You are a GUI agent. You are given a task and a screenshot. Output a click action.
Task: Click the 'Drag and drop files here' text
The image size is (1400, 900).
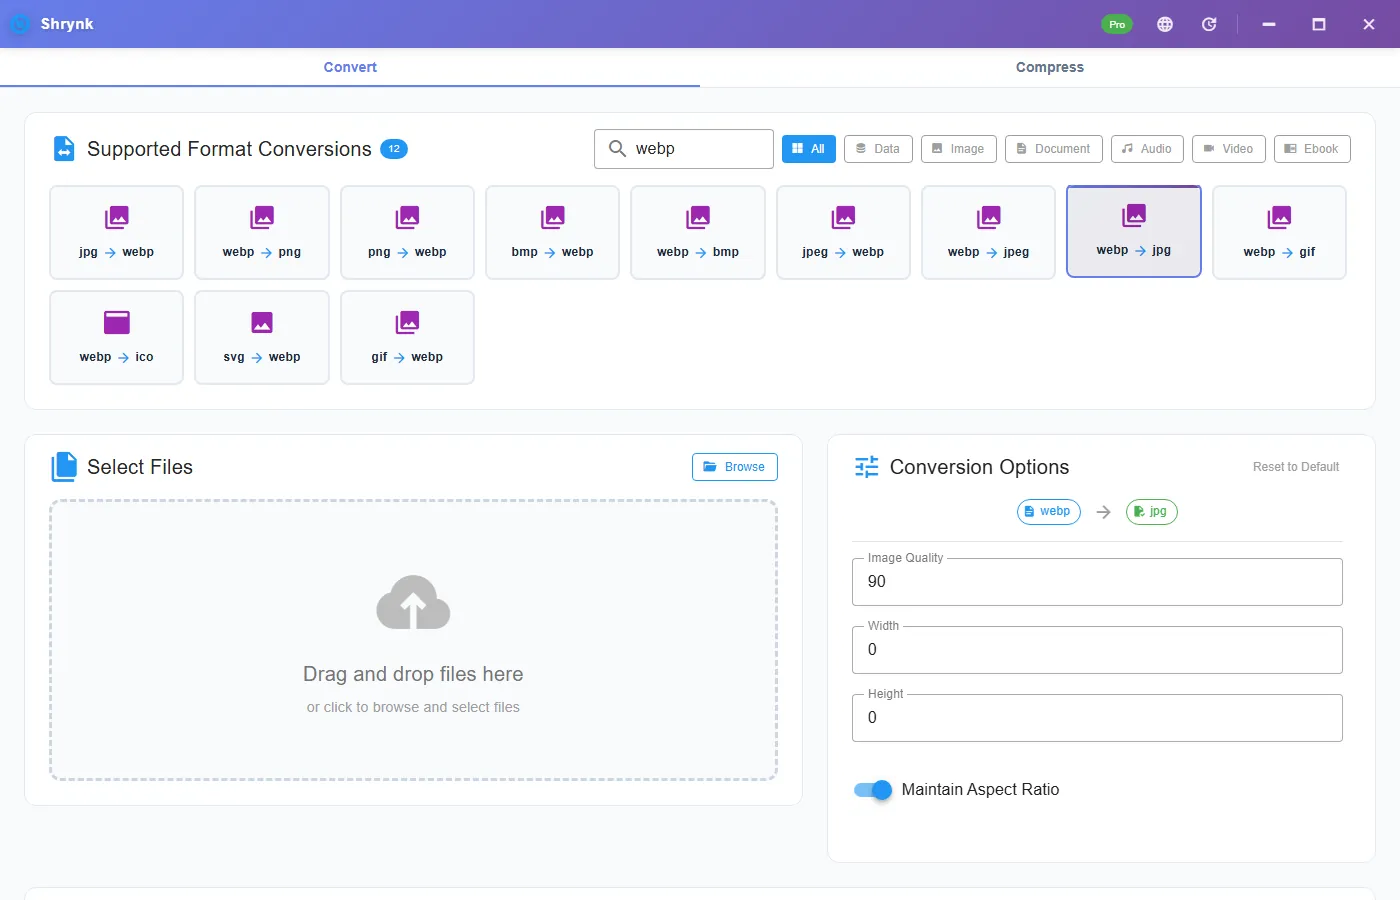click(413, 674)
